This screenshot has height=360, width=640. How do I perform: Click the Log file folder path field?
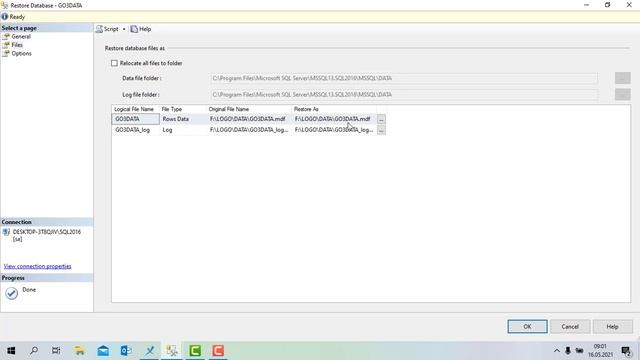(404, 94)
